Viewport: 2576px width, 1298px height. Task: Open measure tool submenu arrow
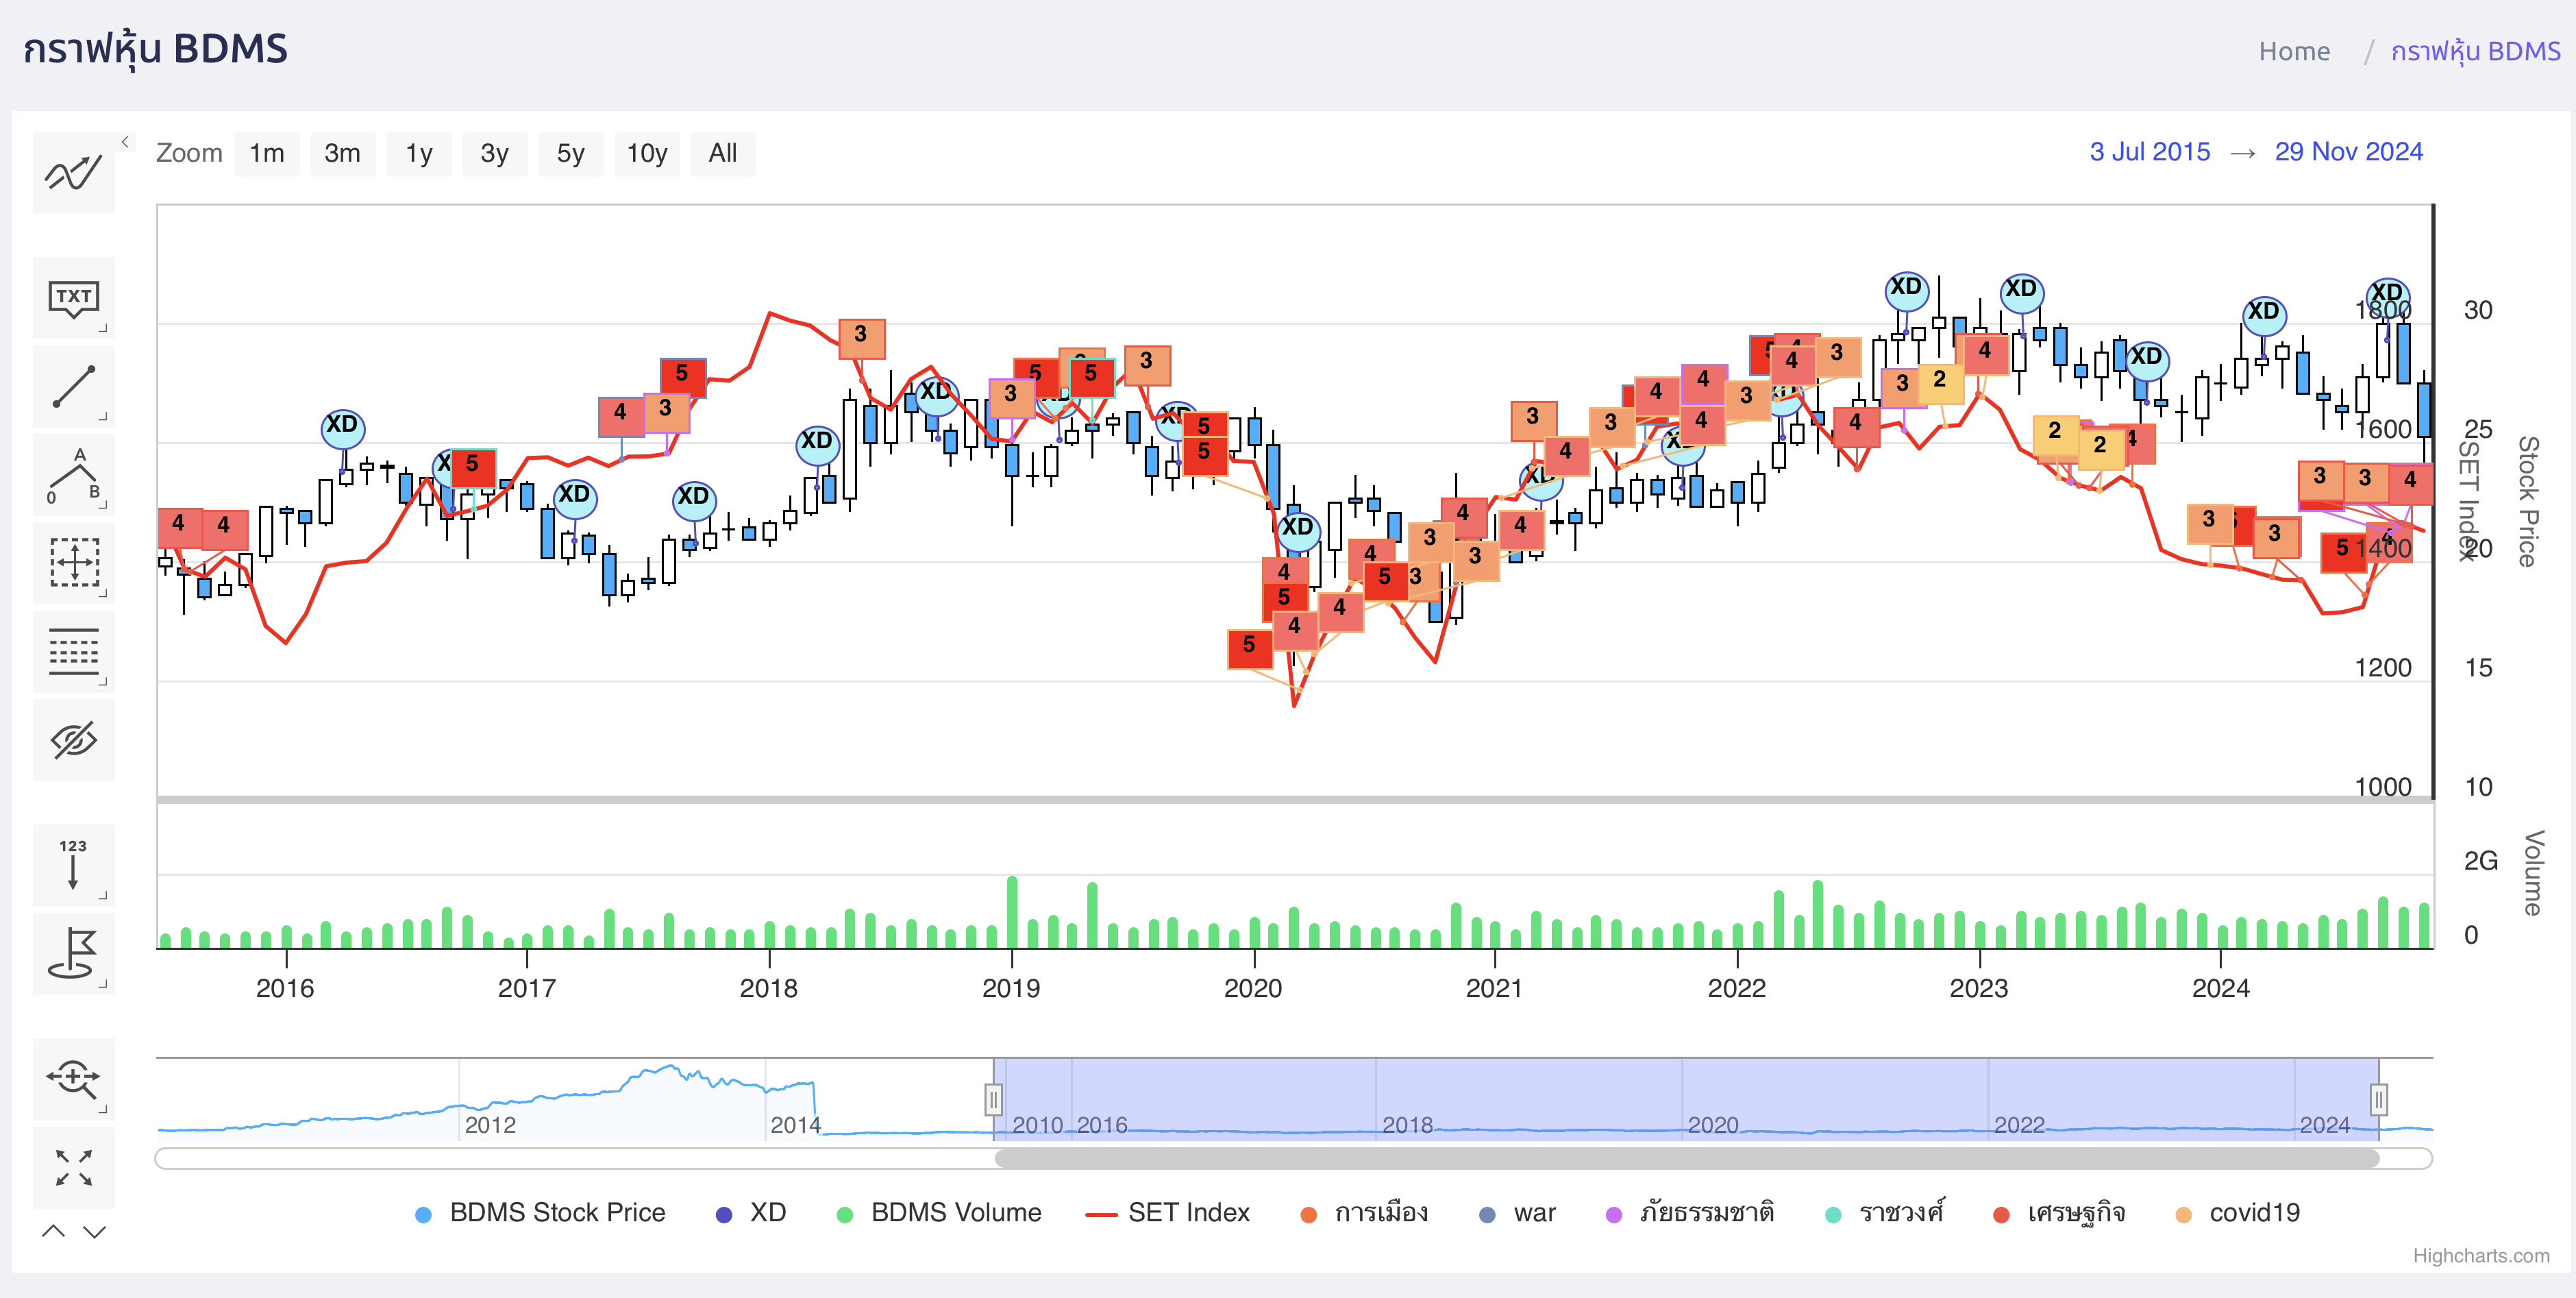[103, 593]
